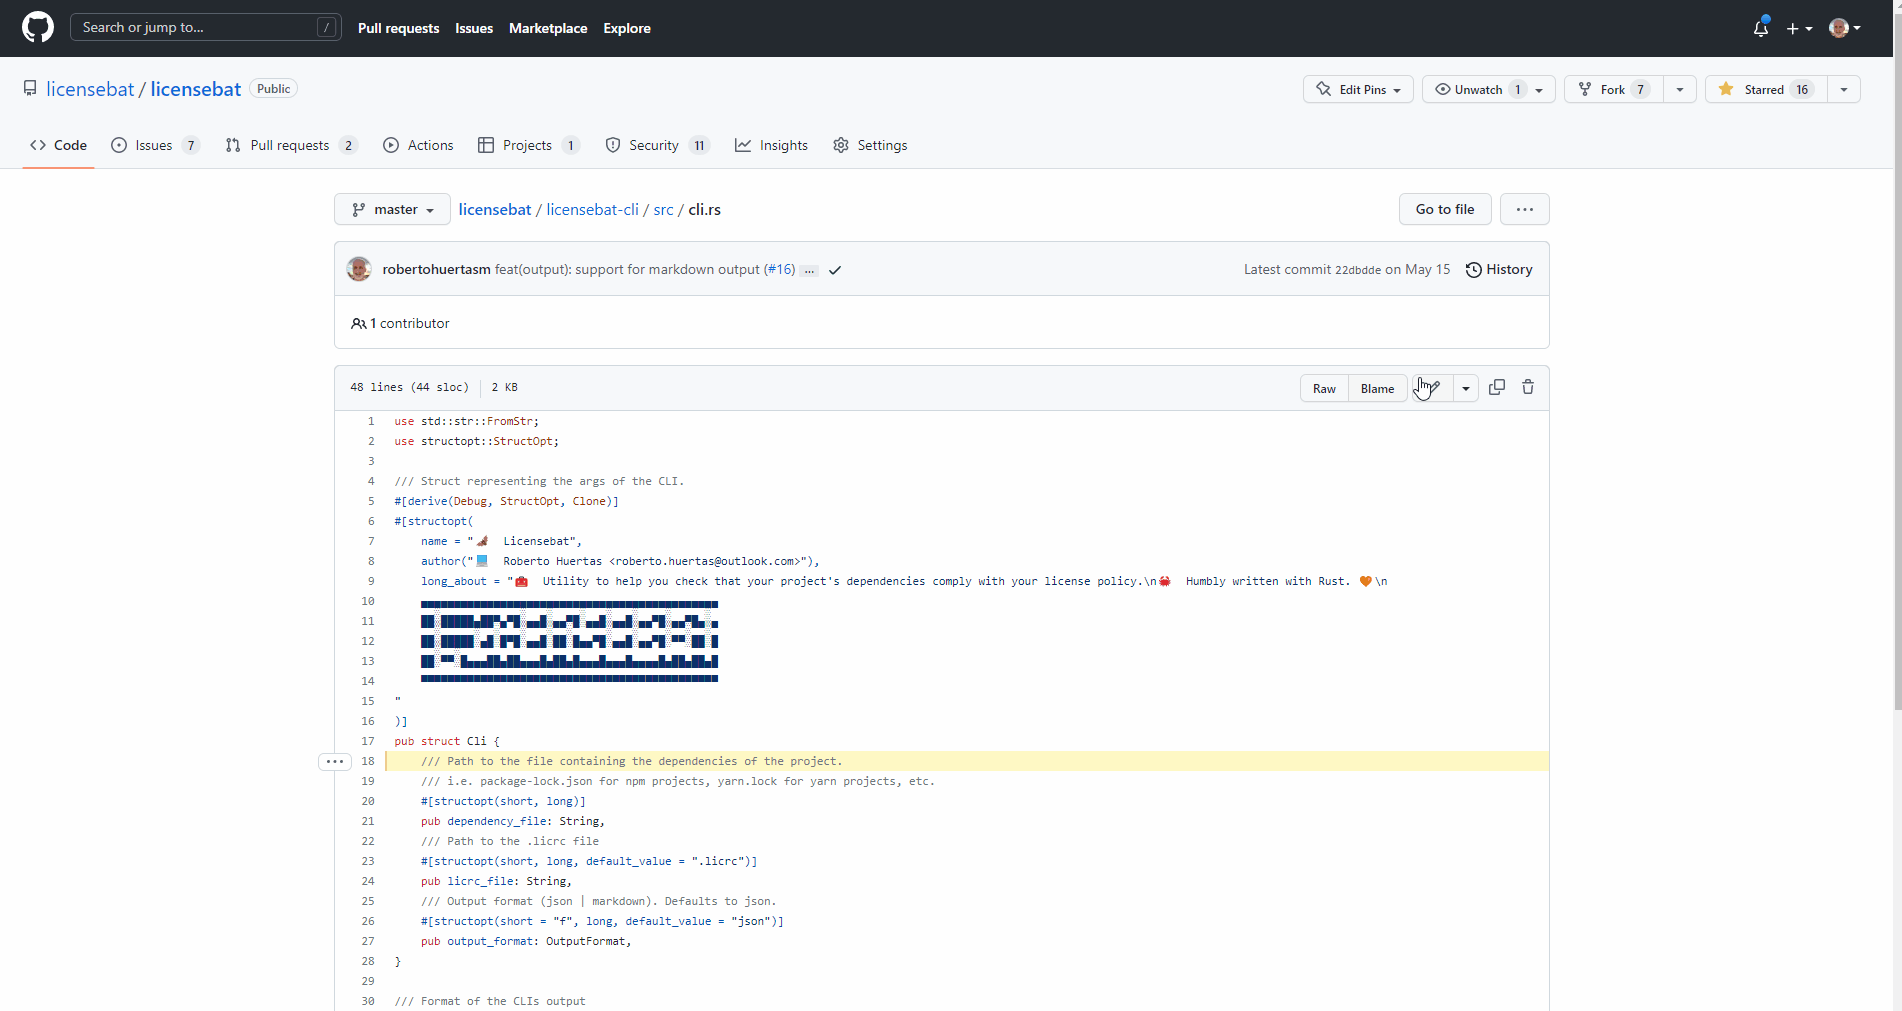Expand the plus-sign create menu
1902x1011 pixels.
click(1799, 28)
